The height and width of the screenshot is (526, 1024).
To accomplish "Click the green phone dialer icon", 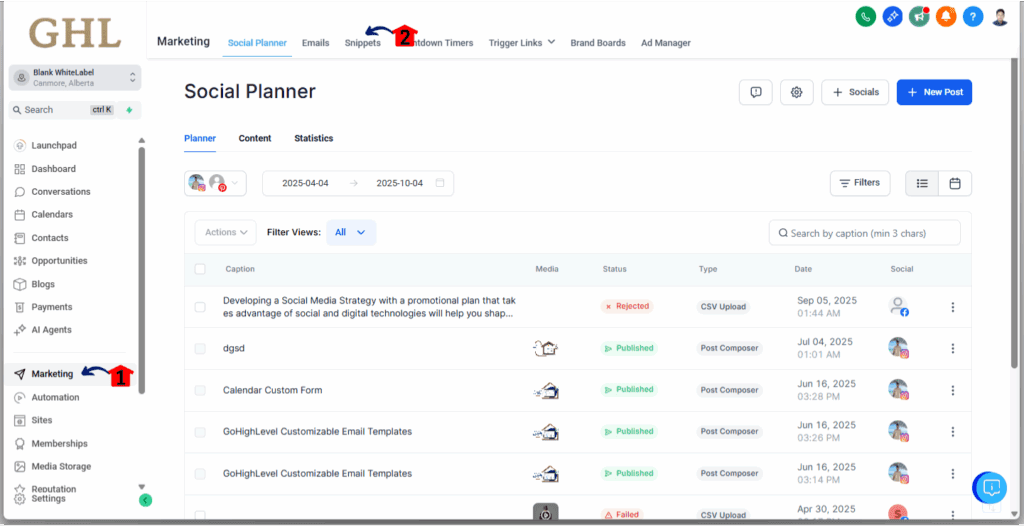I will tap(866, 16).
